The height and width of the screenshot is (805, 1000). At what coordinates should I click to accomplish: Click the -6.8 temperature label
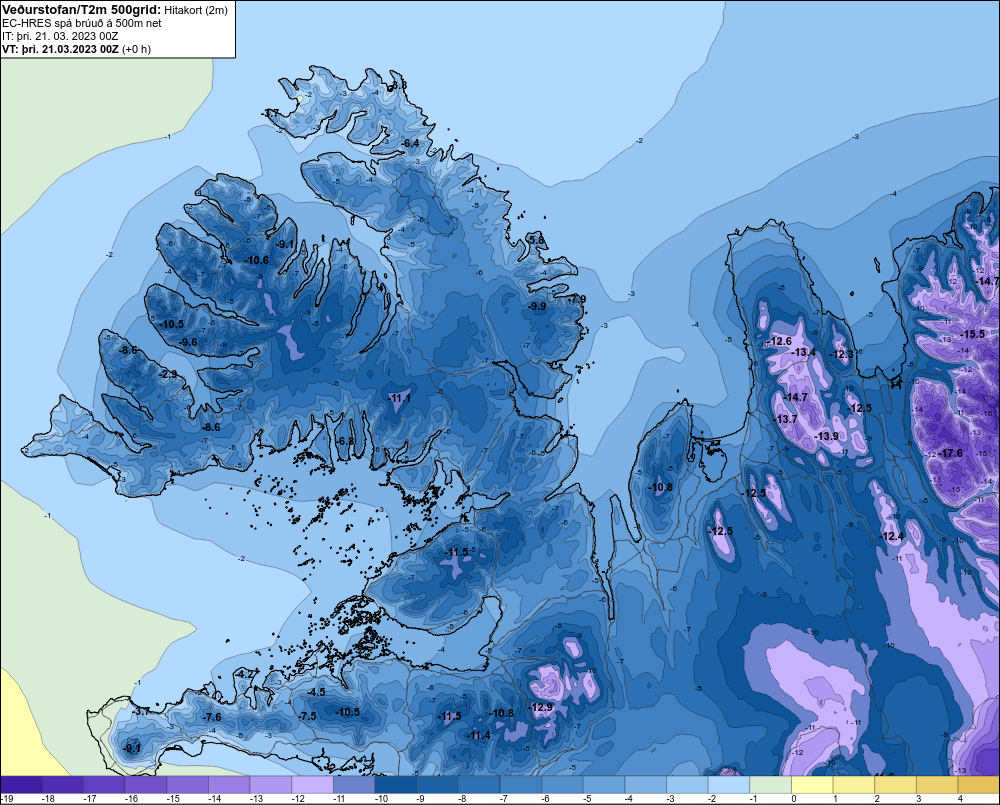(x=345, y=441)
